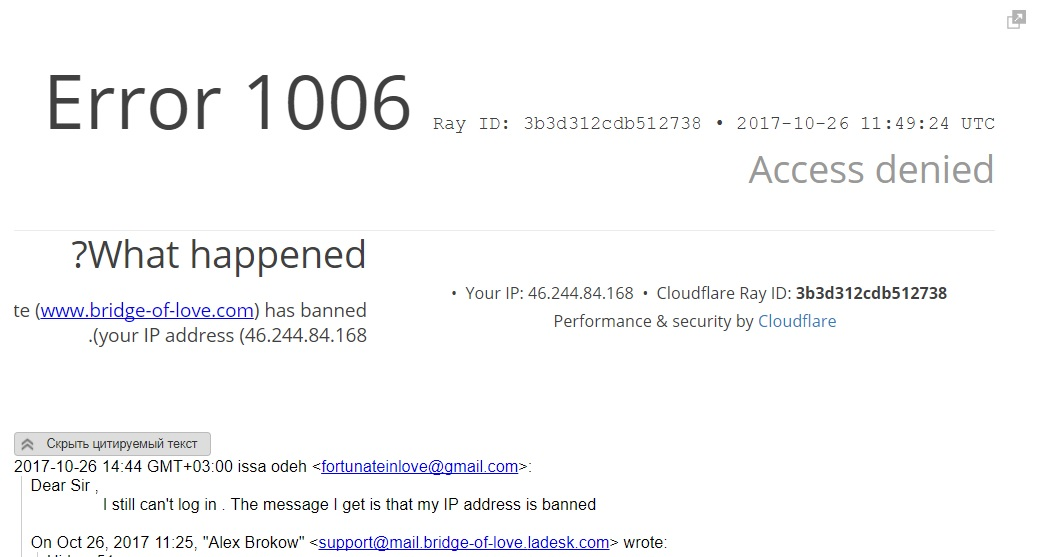Click the 11:49:24 UTC timestamp
Viewport: 1045px width, 557px height.
(927, 124)
